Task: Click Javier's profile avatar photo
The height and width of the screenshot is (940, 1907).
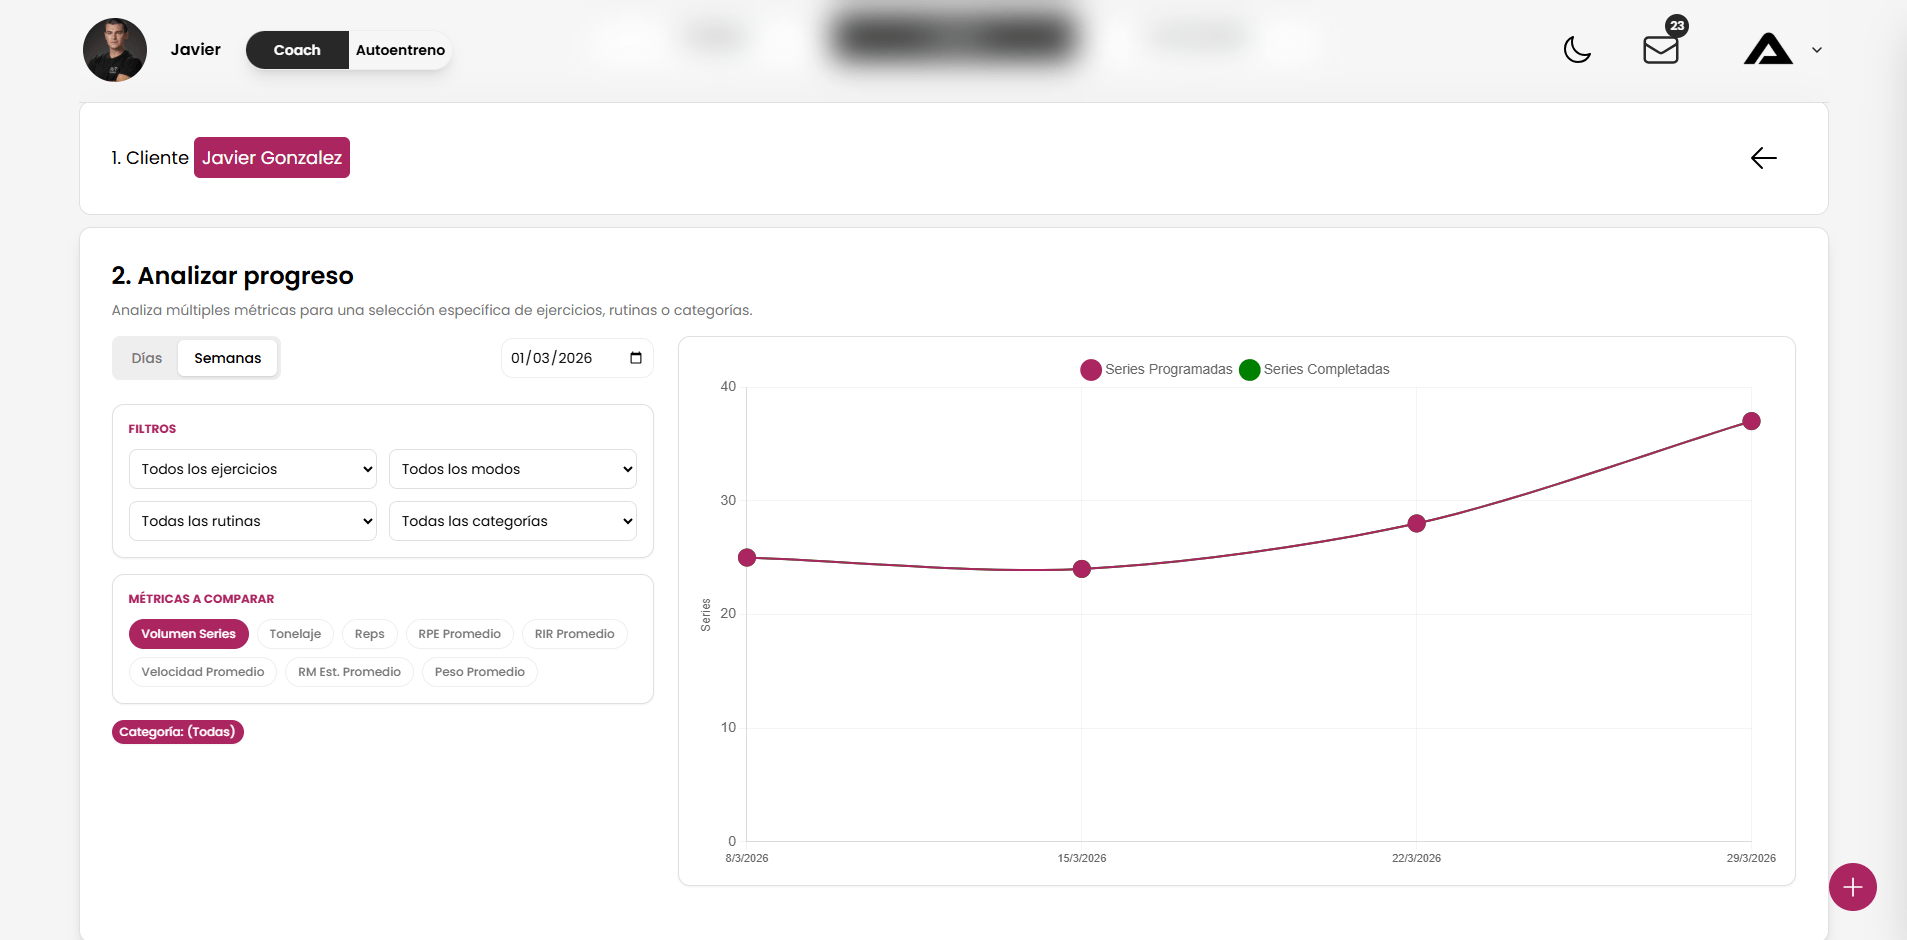Action: tap(115, 50)
